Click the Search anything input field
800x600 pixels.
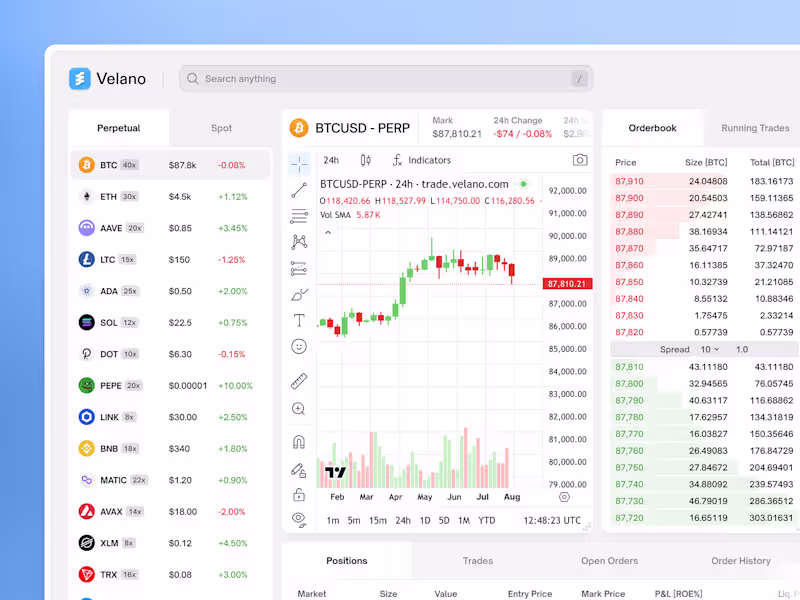click(386, 78)
